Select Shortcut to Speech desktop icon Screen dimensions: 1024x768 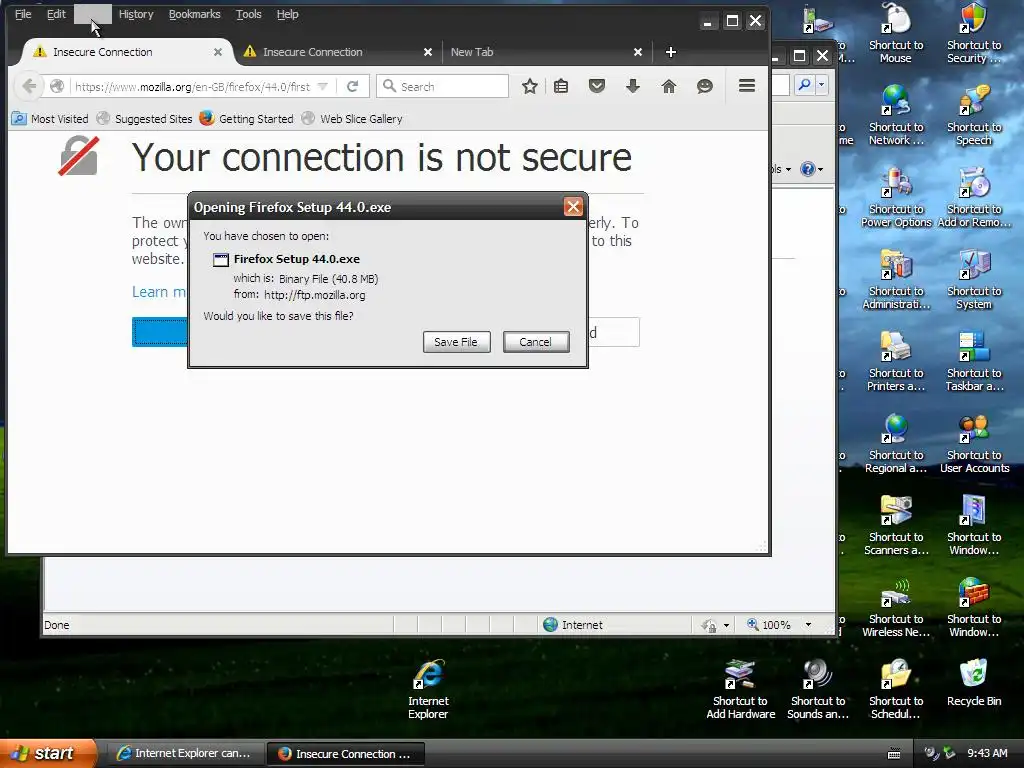pyautogui.click(x=974, y=116)
